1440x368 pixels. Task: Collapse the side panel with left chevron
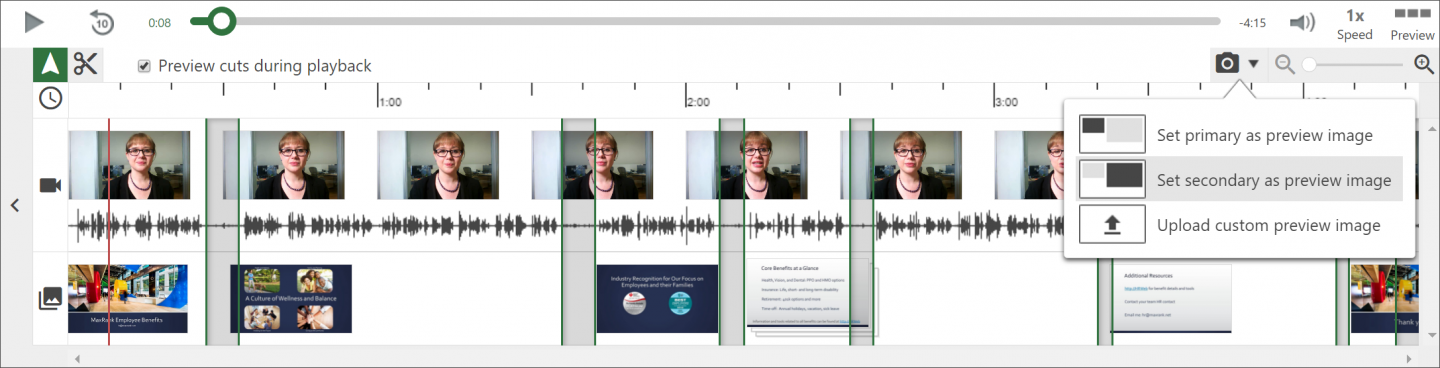click(15, 205)
